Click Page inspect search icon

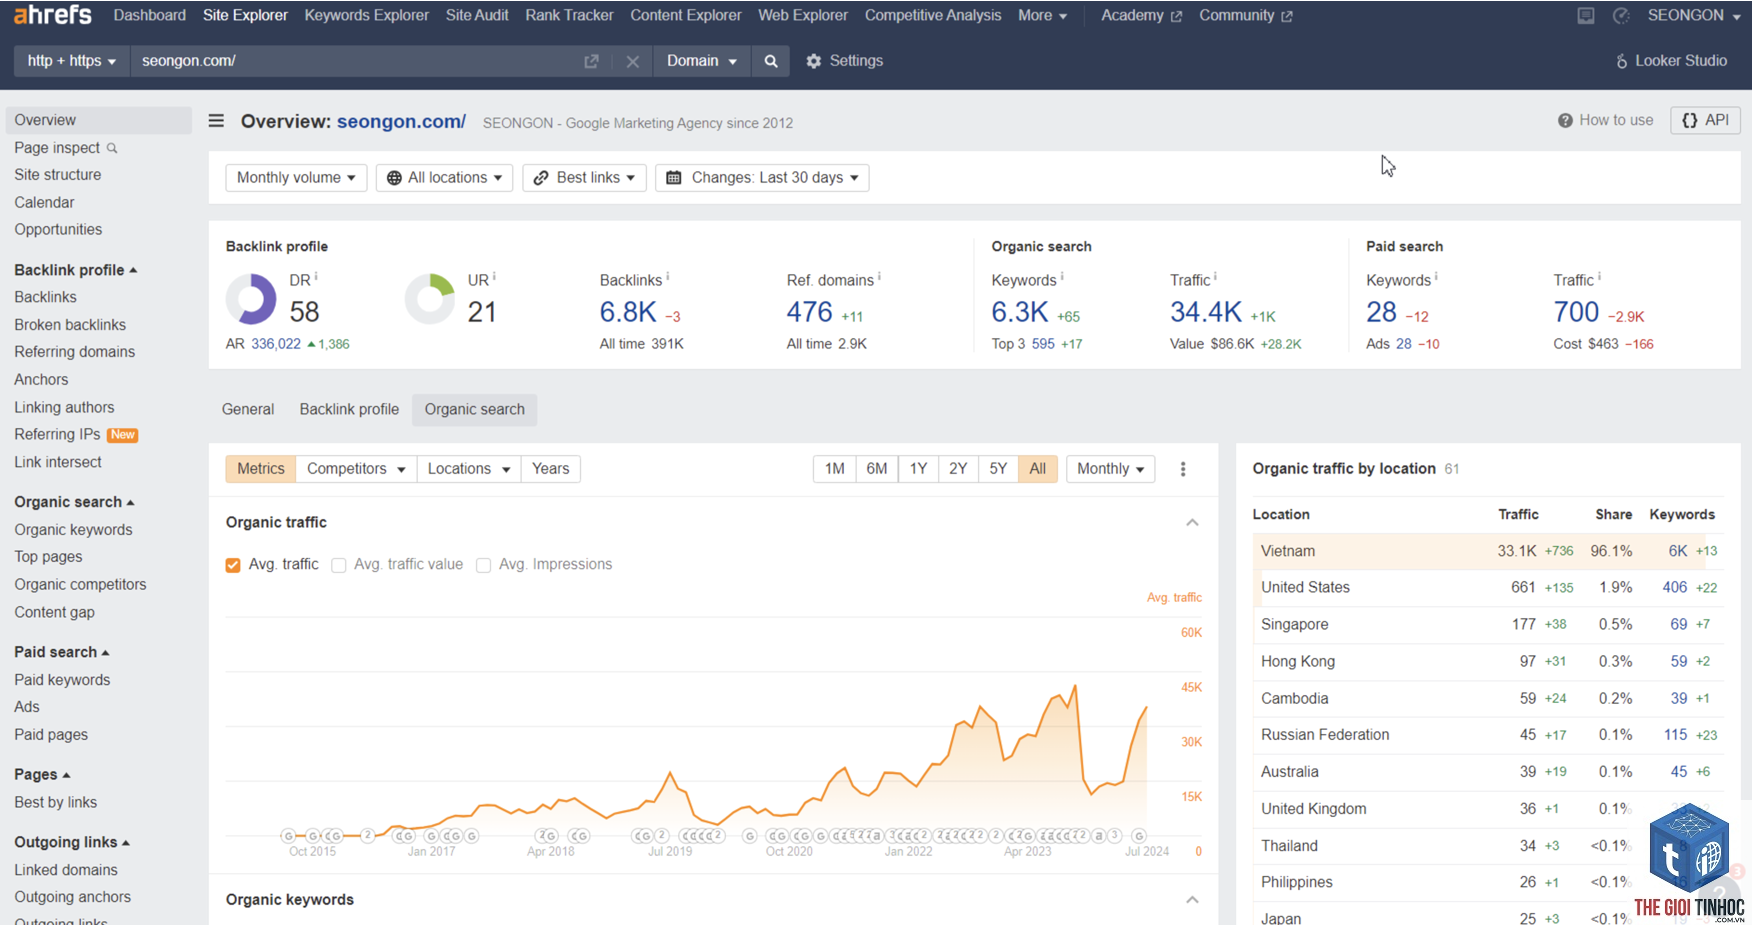tap(112, 148)
